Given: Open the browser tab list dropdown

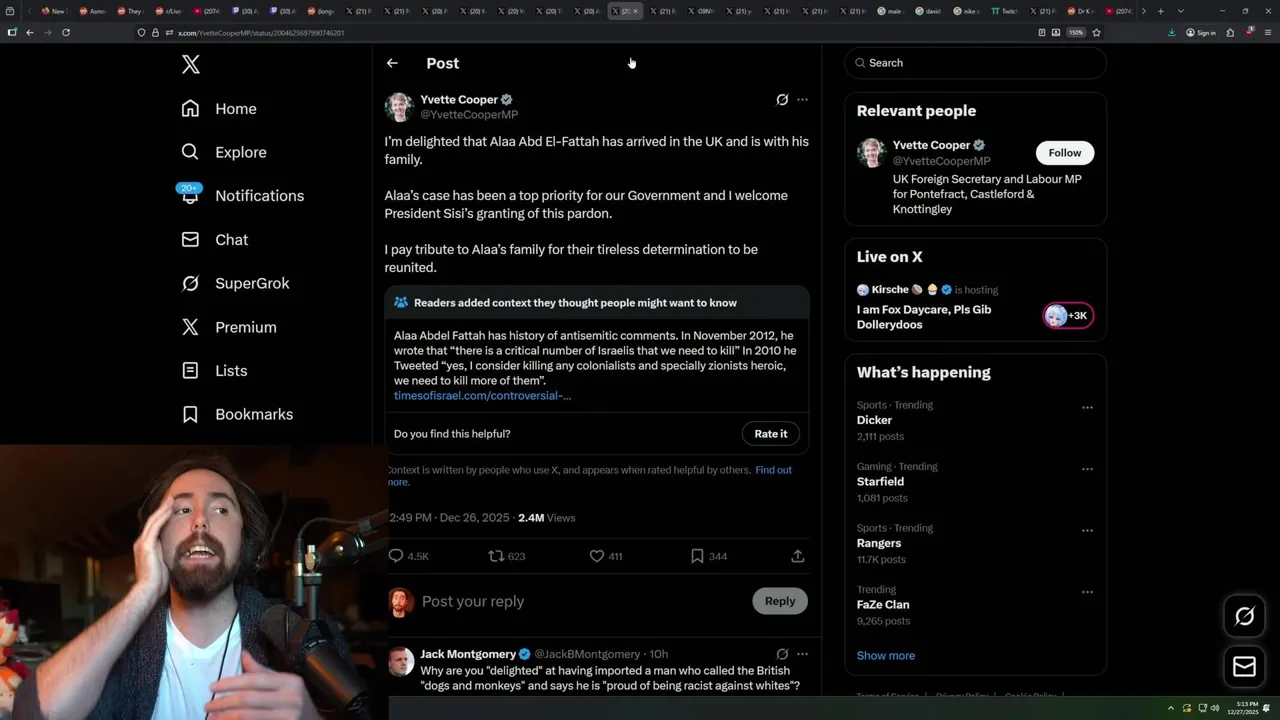Looking at the screenshot, I should pyautogui.click(x=1181, y=11).
